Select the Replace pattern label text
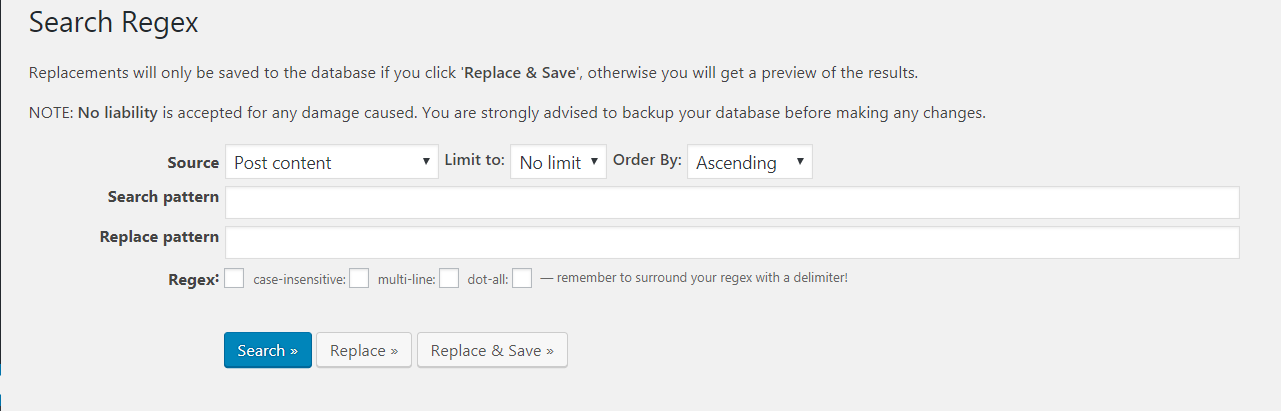1281x411 pixels. 159,237
